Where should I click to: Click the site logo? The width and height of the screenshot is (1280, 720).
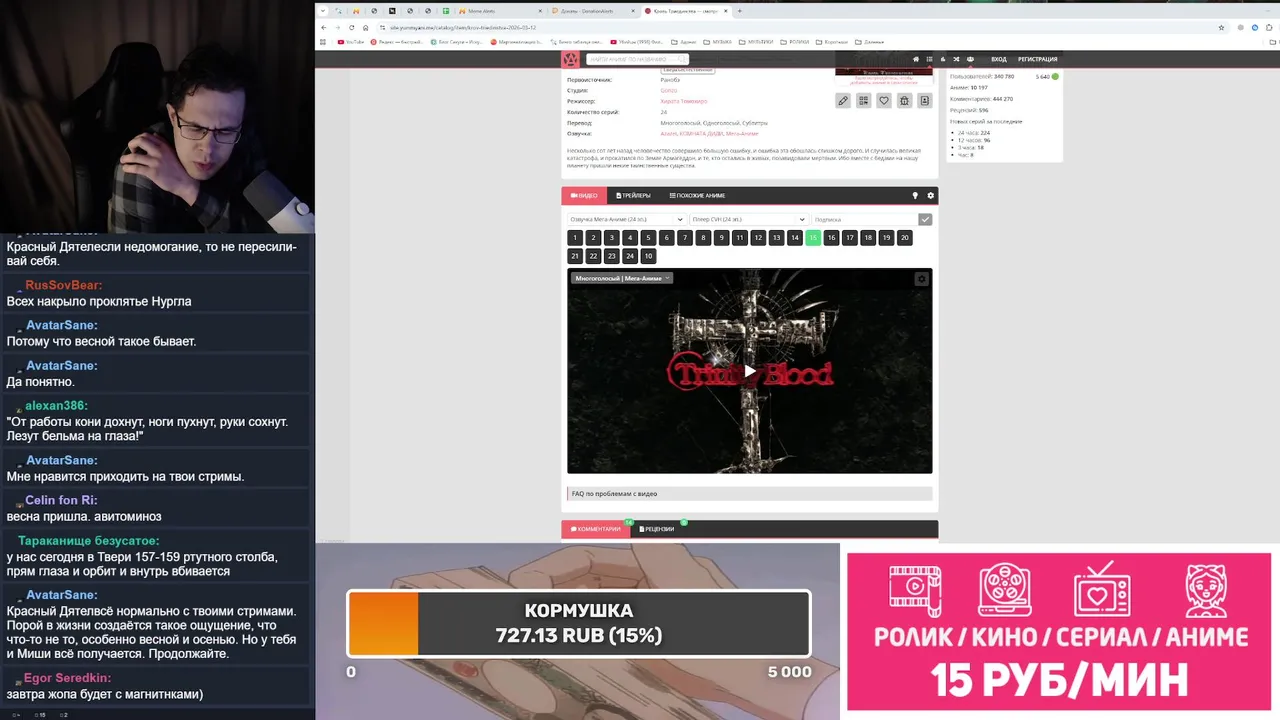570,59
